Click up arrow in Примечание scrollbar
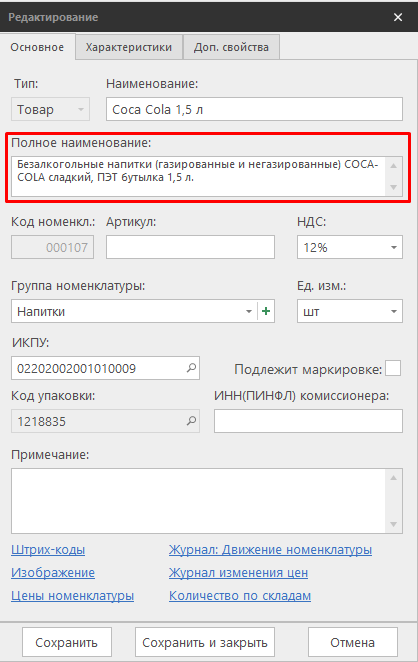 394,478
